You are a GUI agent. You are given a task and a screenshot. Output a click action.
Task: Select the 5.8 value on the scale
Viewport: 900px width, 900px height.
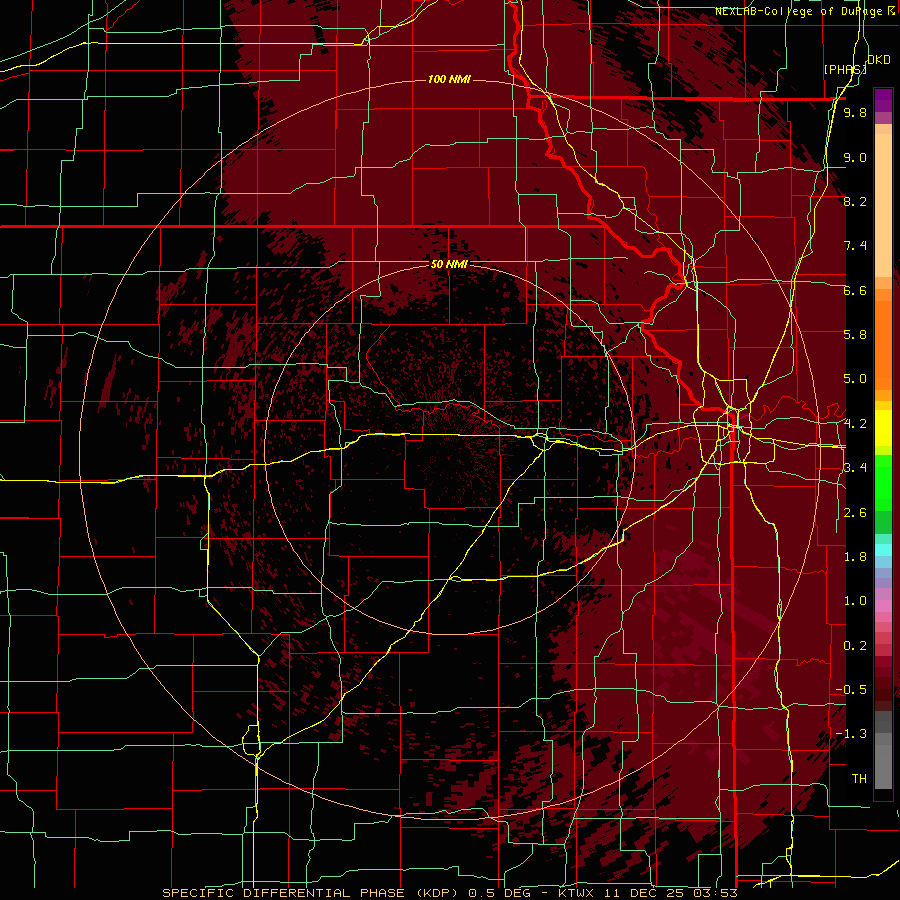point(855,335)
